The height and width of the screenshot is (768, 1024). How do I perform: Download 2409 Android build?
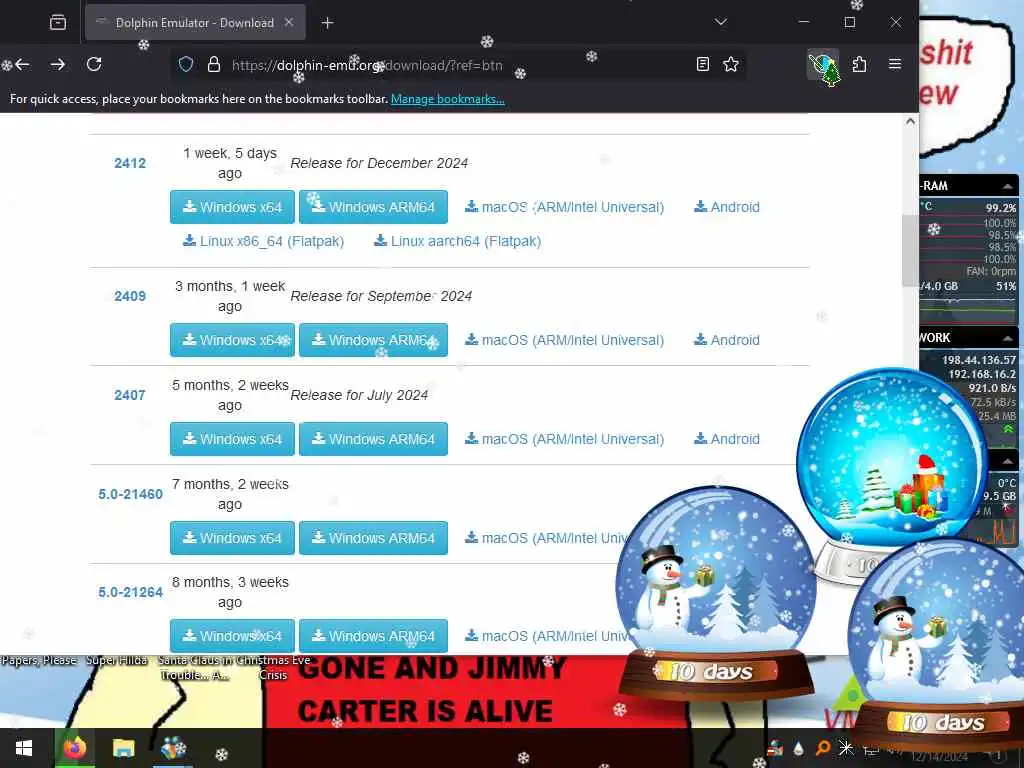[x=727, y=340]
